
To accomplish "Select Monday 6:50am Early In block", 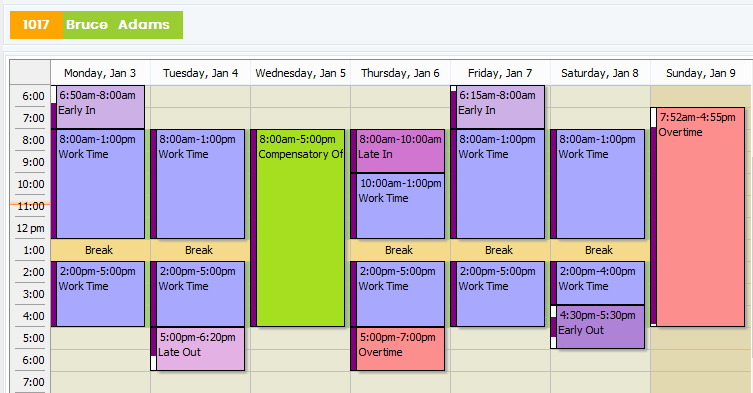I will pos(98,107).
